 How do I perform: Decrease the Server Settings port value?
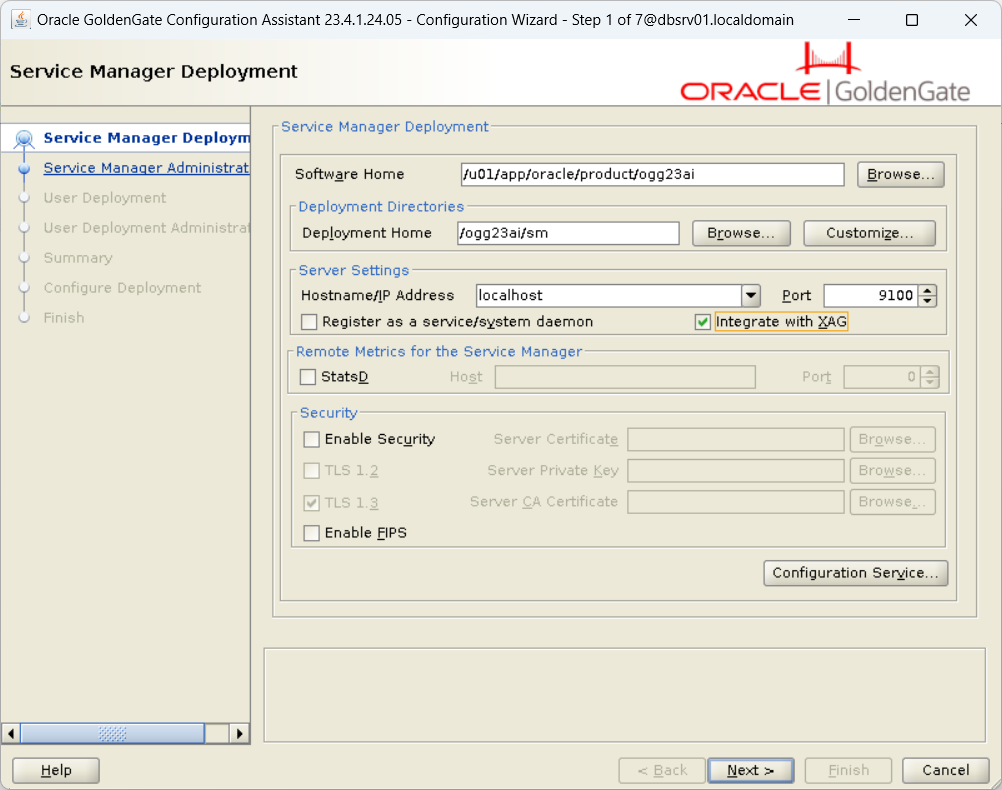[x=928, y=300]
